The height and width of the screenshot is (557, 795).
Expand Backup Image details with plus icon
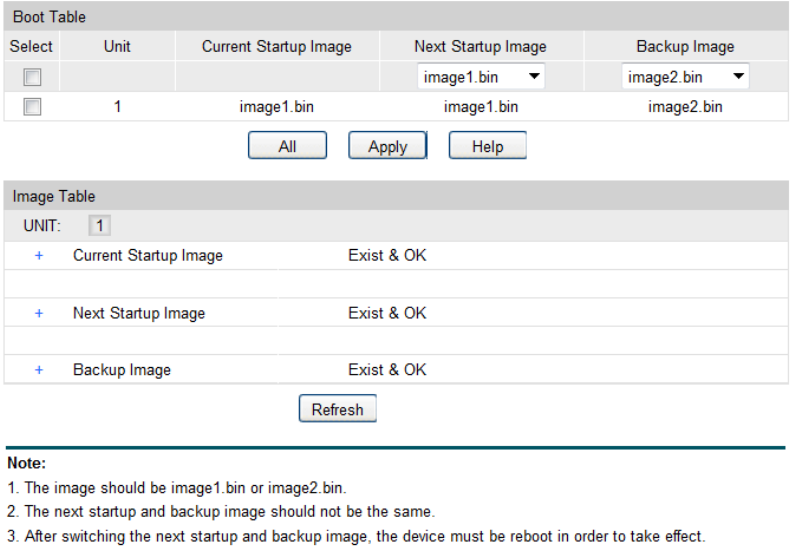tap(40, 370)
